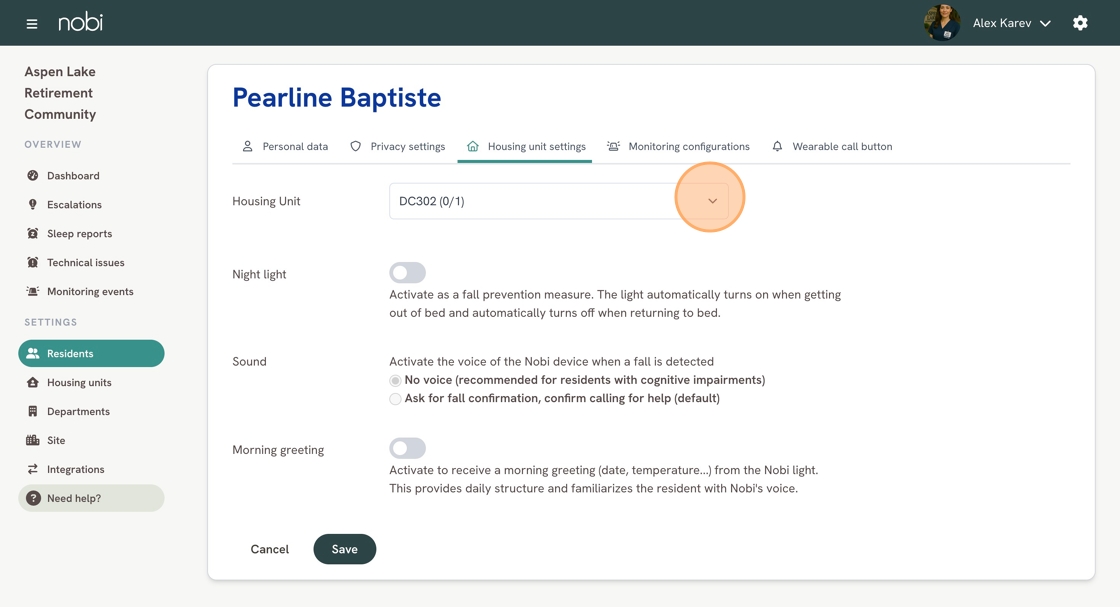The image size is (1120, 607).
Task: Click the Technical issues icon in sidebar
Action: [33, 262]
